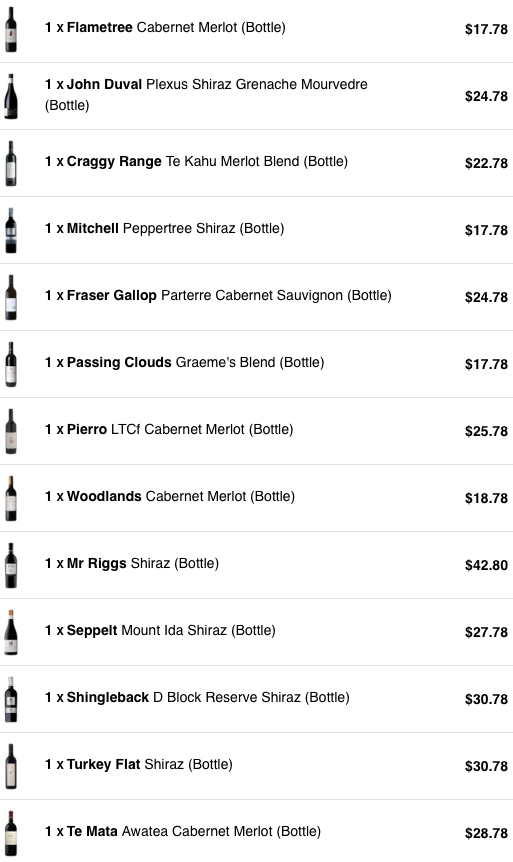Open the Fraser Gallop Parterre bottle thumbnail
The image size is (513, 862).
point(11,297)
